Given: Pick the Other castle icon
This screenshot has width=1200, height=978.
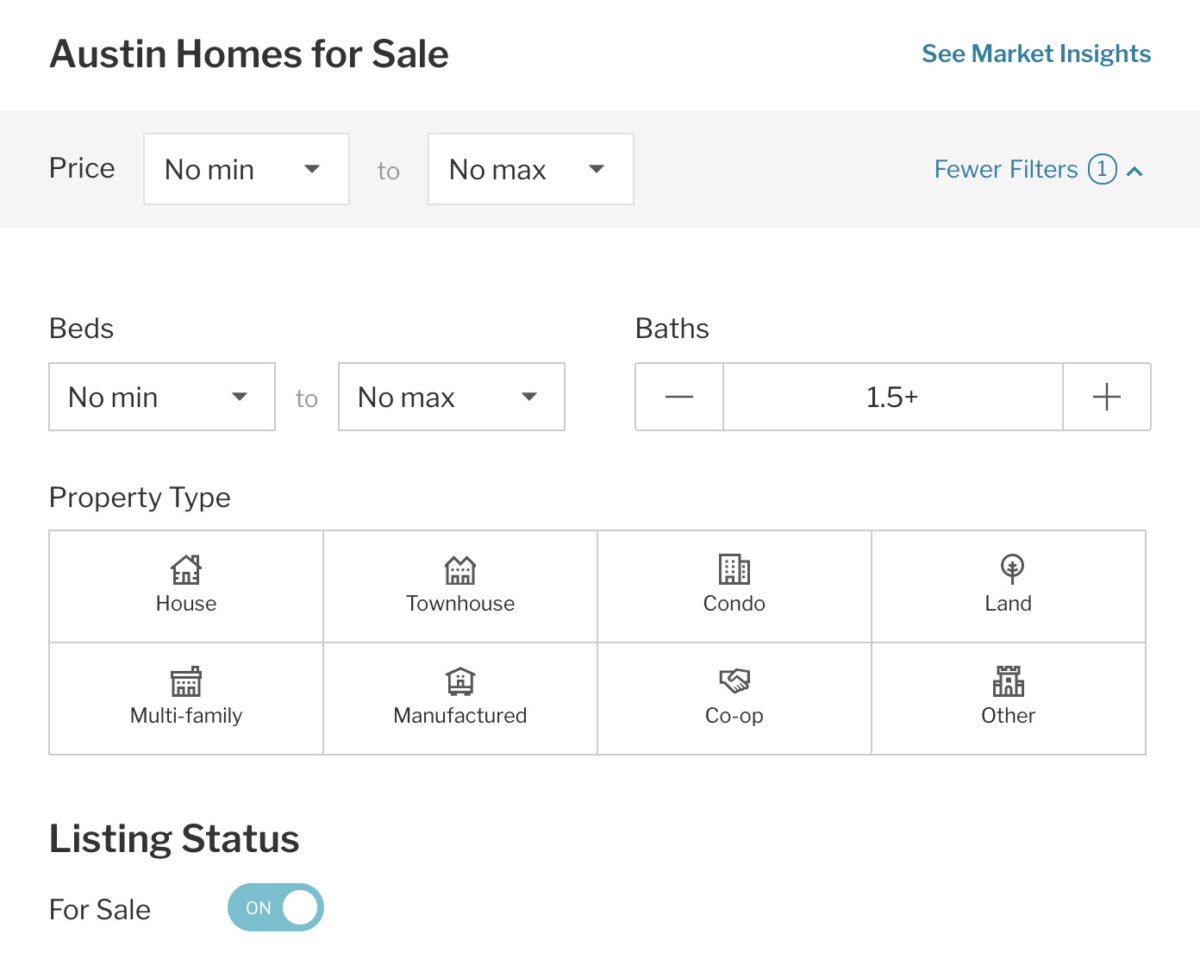Looking at the screenshot, I should 1008,682.
